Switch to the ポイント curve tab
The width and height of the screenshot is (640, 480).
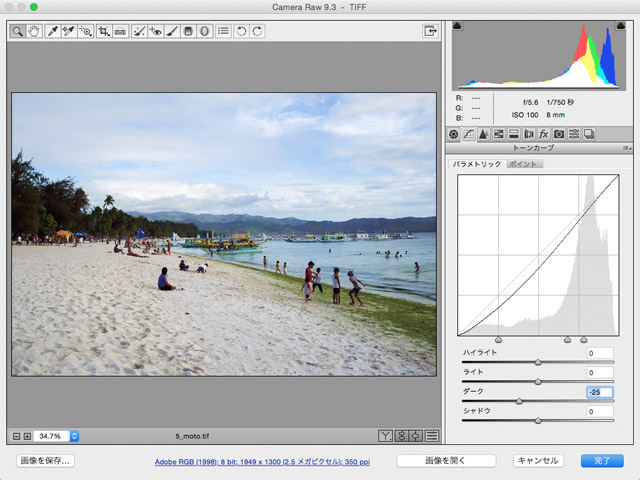tap(523, 163)
